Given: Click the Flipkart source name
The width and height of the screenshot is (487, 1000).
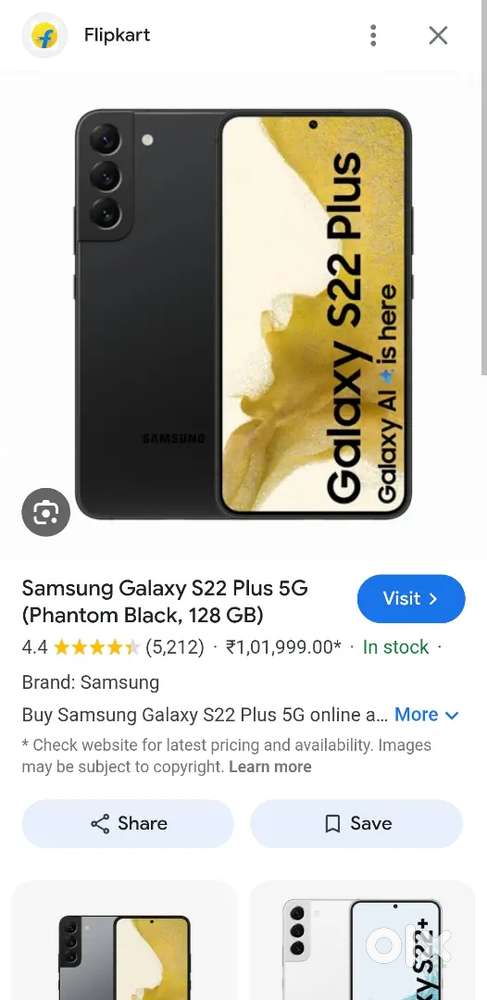Looking at the screenshot, I should click(117, 35).
